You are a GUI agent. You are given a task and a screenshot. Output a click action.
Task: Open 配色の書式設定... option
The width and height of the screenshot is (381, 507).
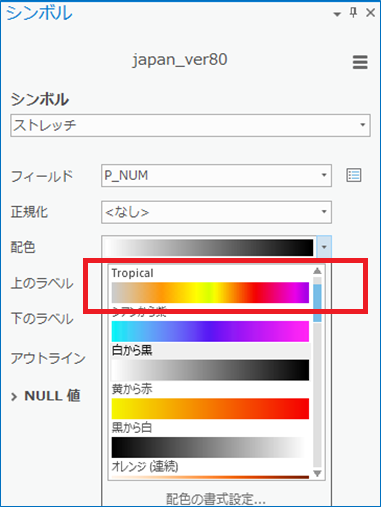[x=216, y=499]
